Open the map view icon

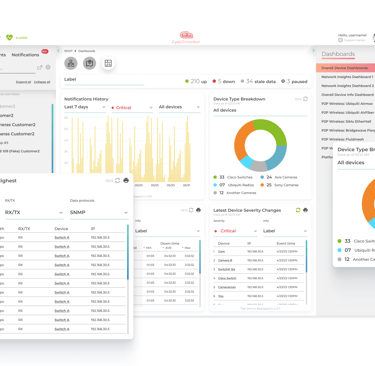click(89, 63)
